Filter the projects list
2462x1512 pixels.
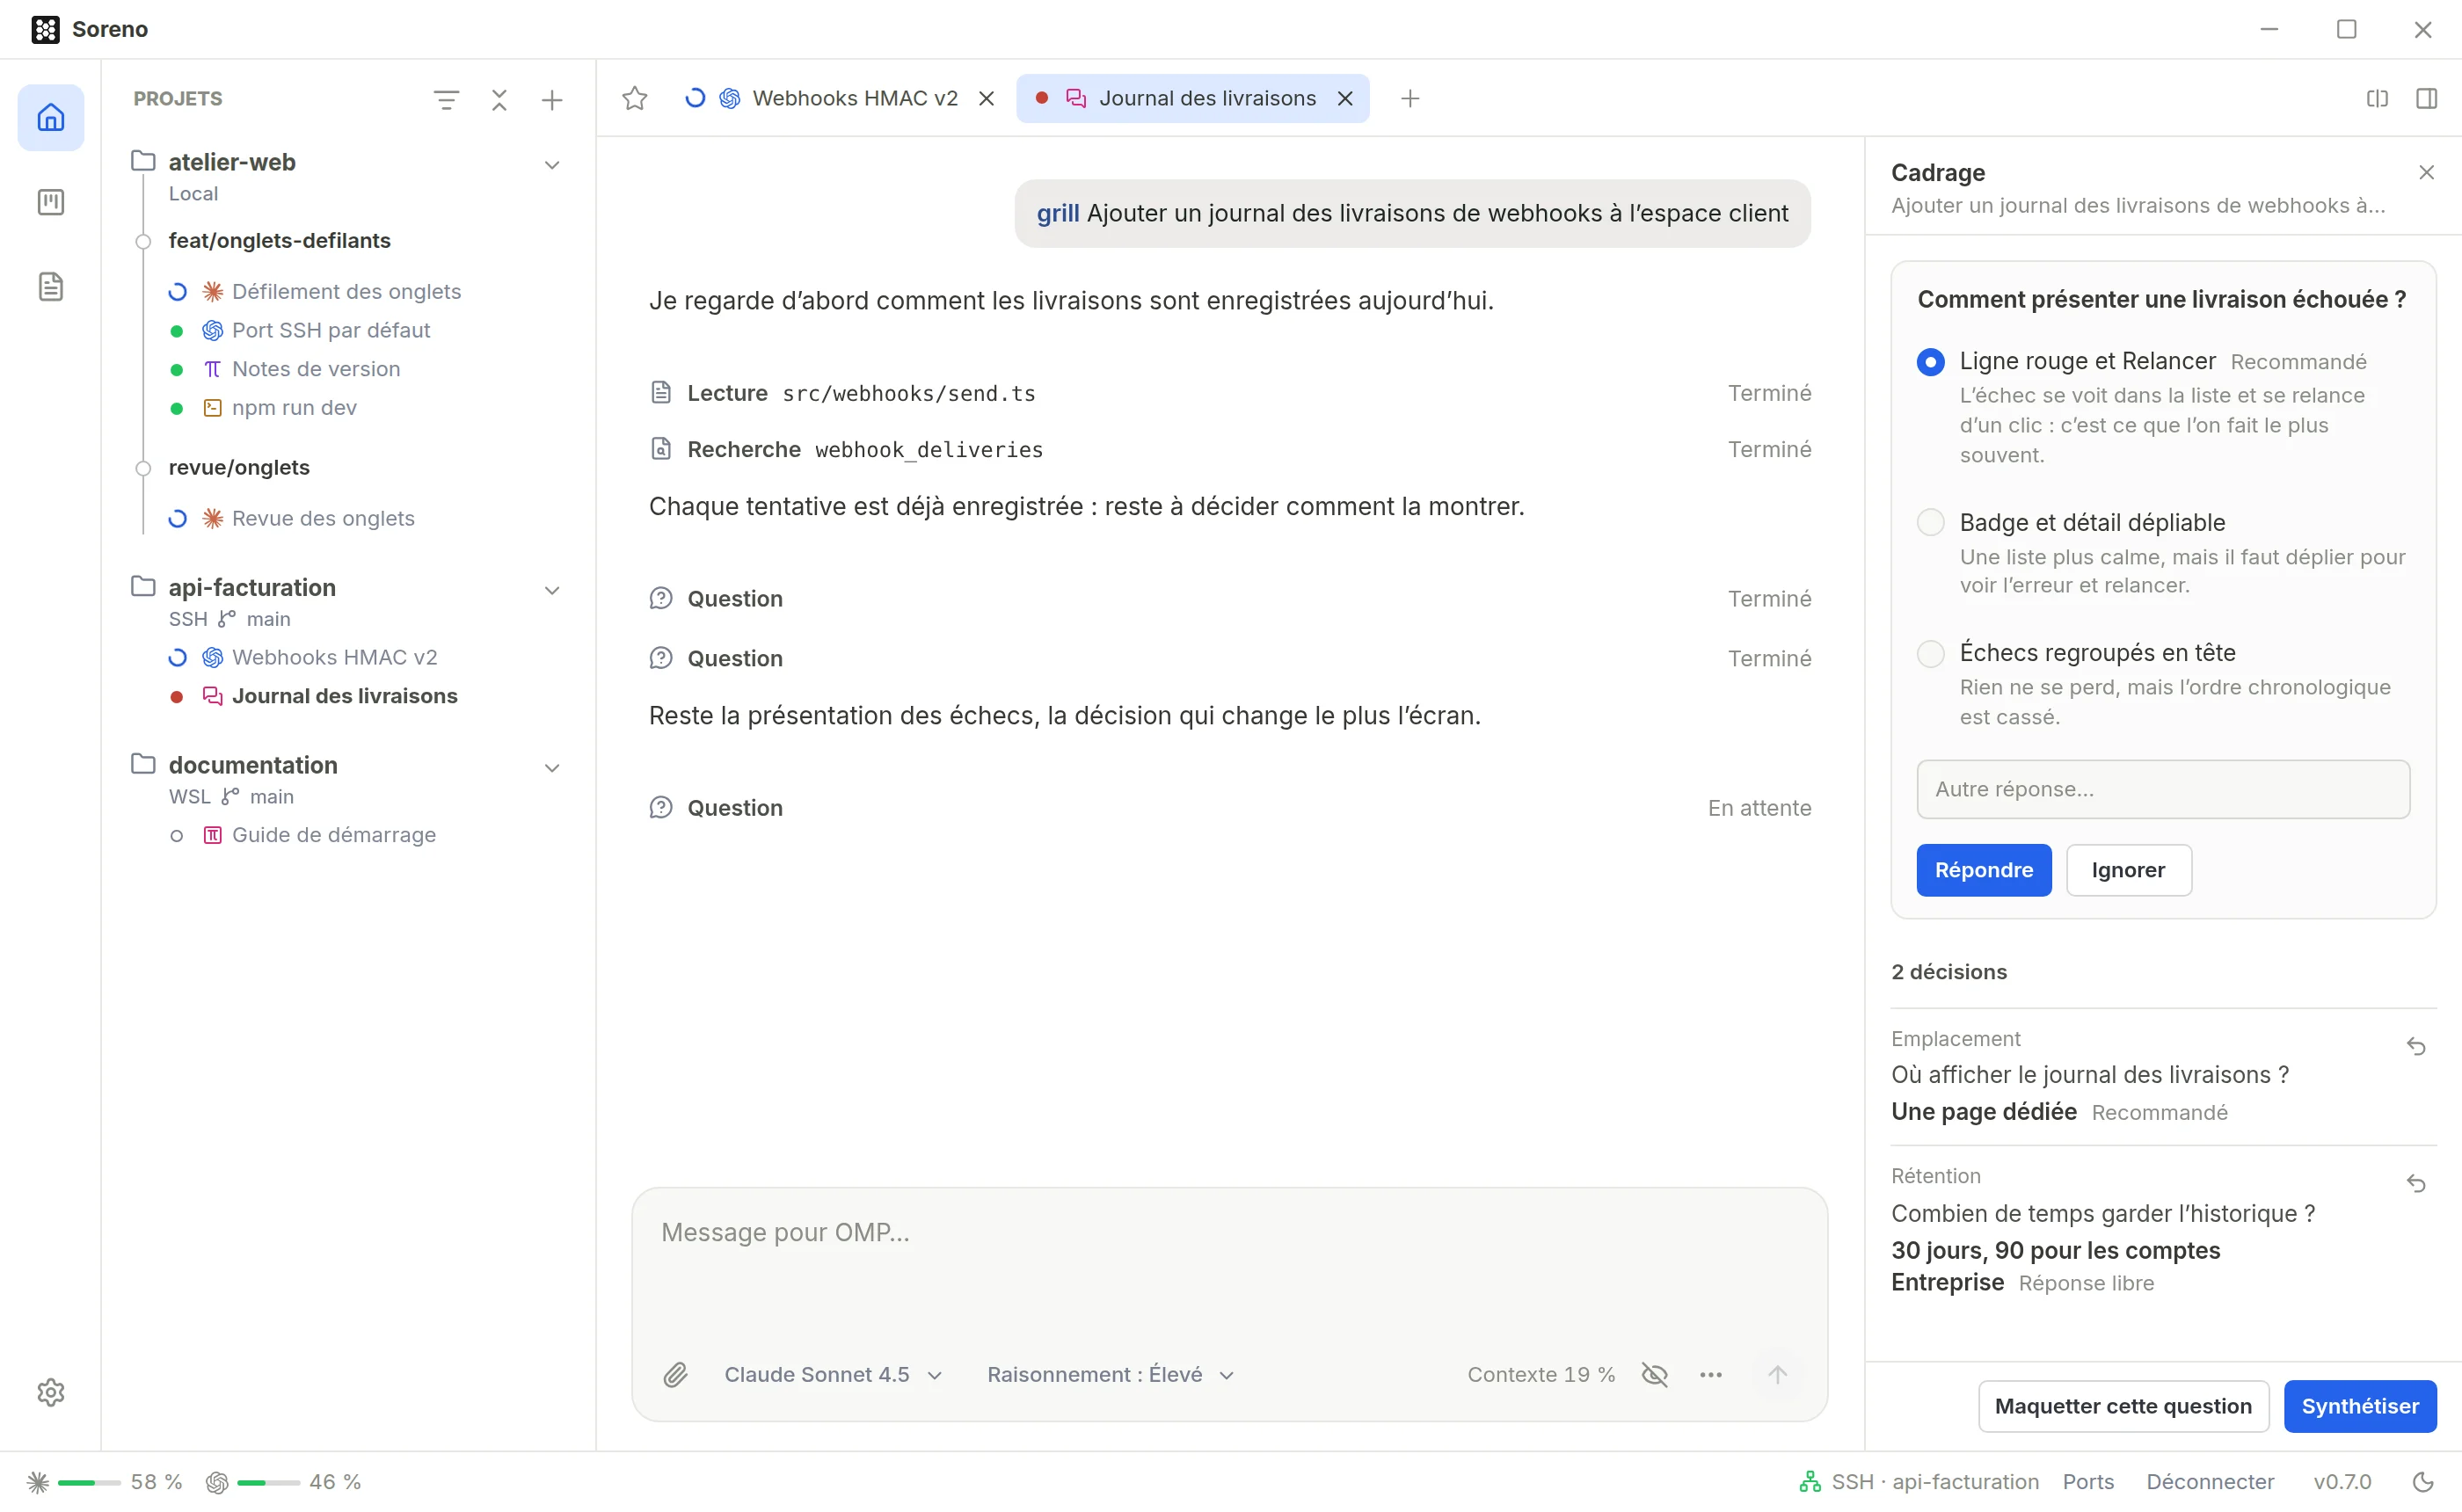[x=446, y=99]
